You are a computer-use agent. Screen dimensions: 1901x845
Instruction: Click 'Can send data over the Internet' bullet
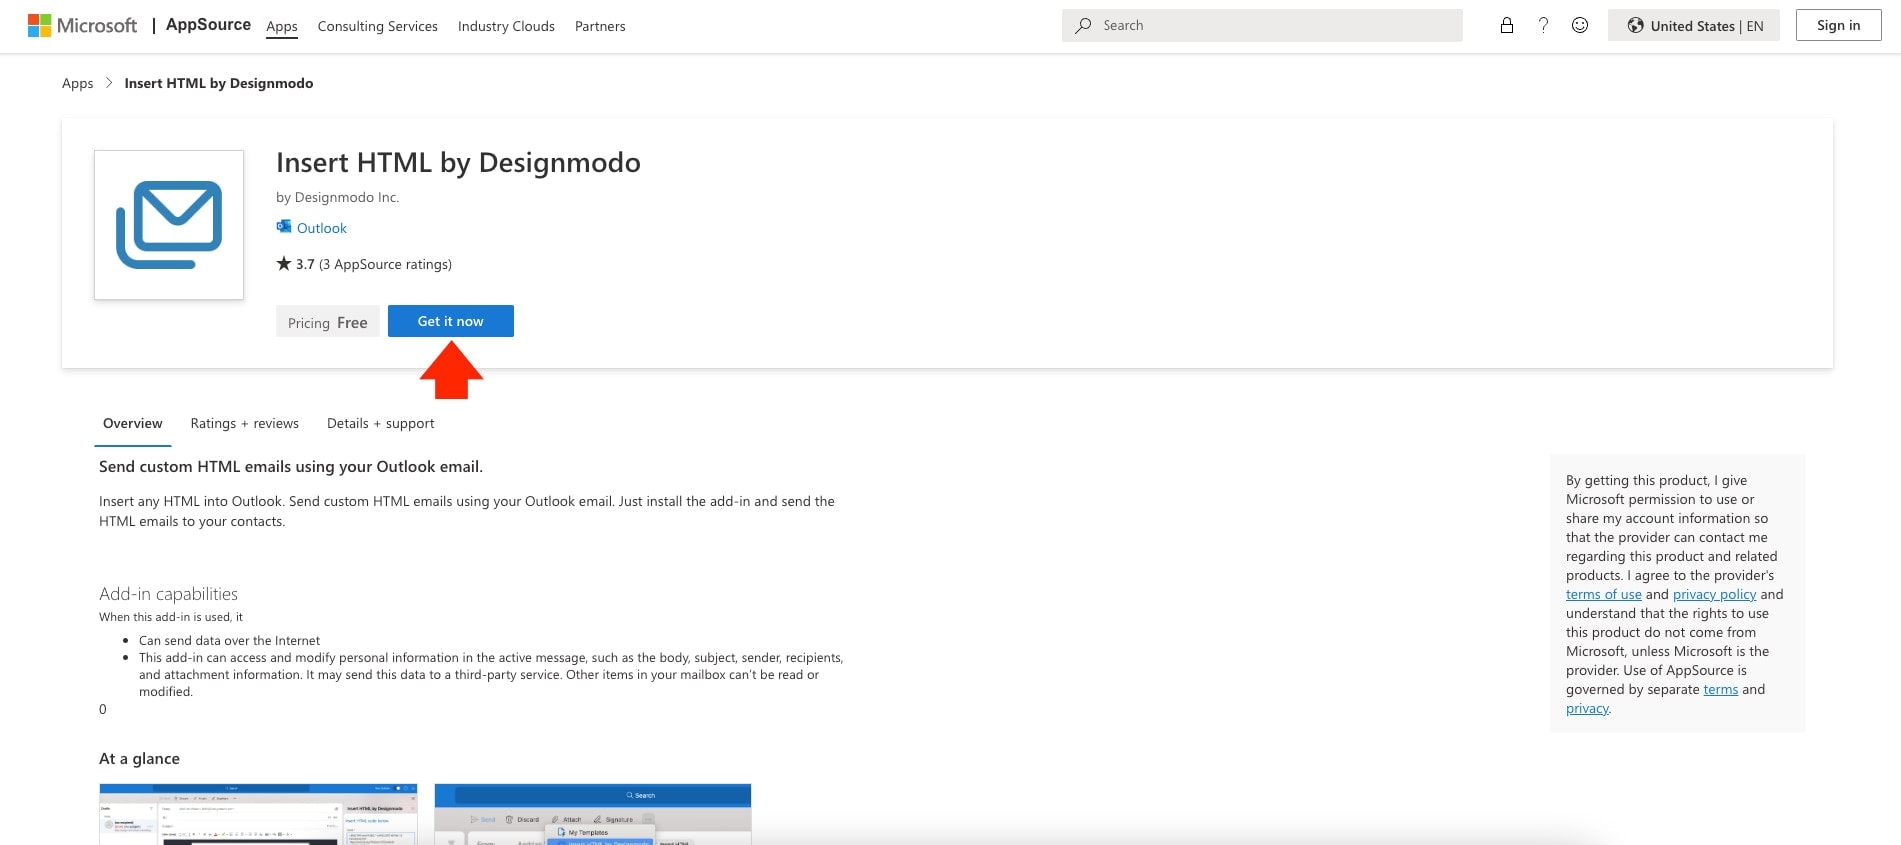coord(229,640)
